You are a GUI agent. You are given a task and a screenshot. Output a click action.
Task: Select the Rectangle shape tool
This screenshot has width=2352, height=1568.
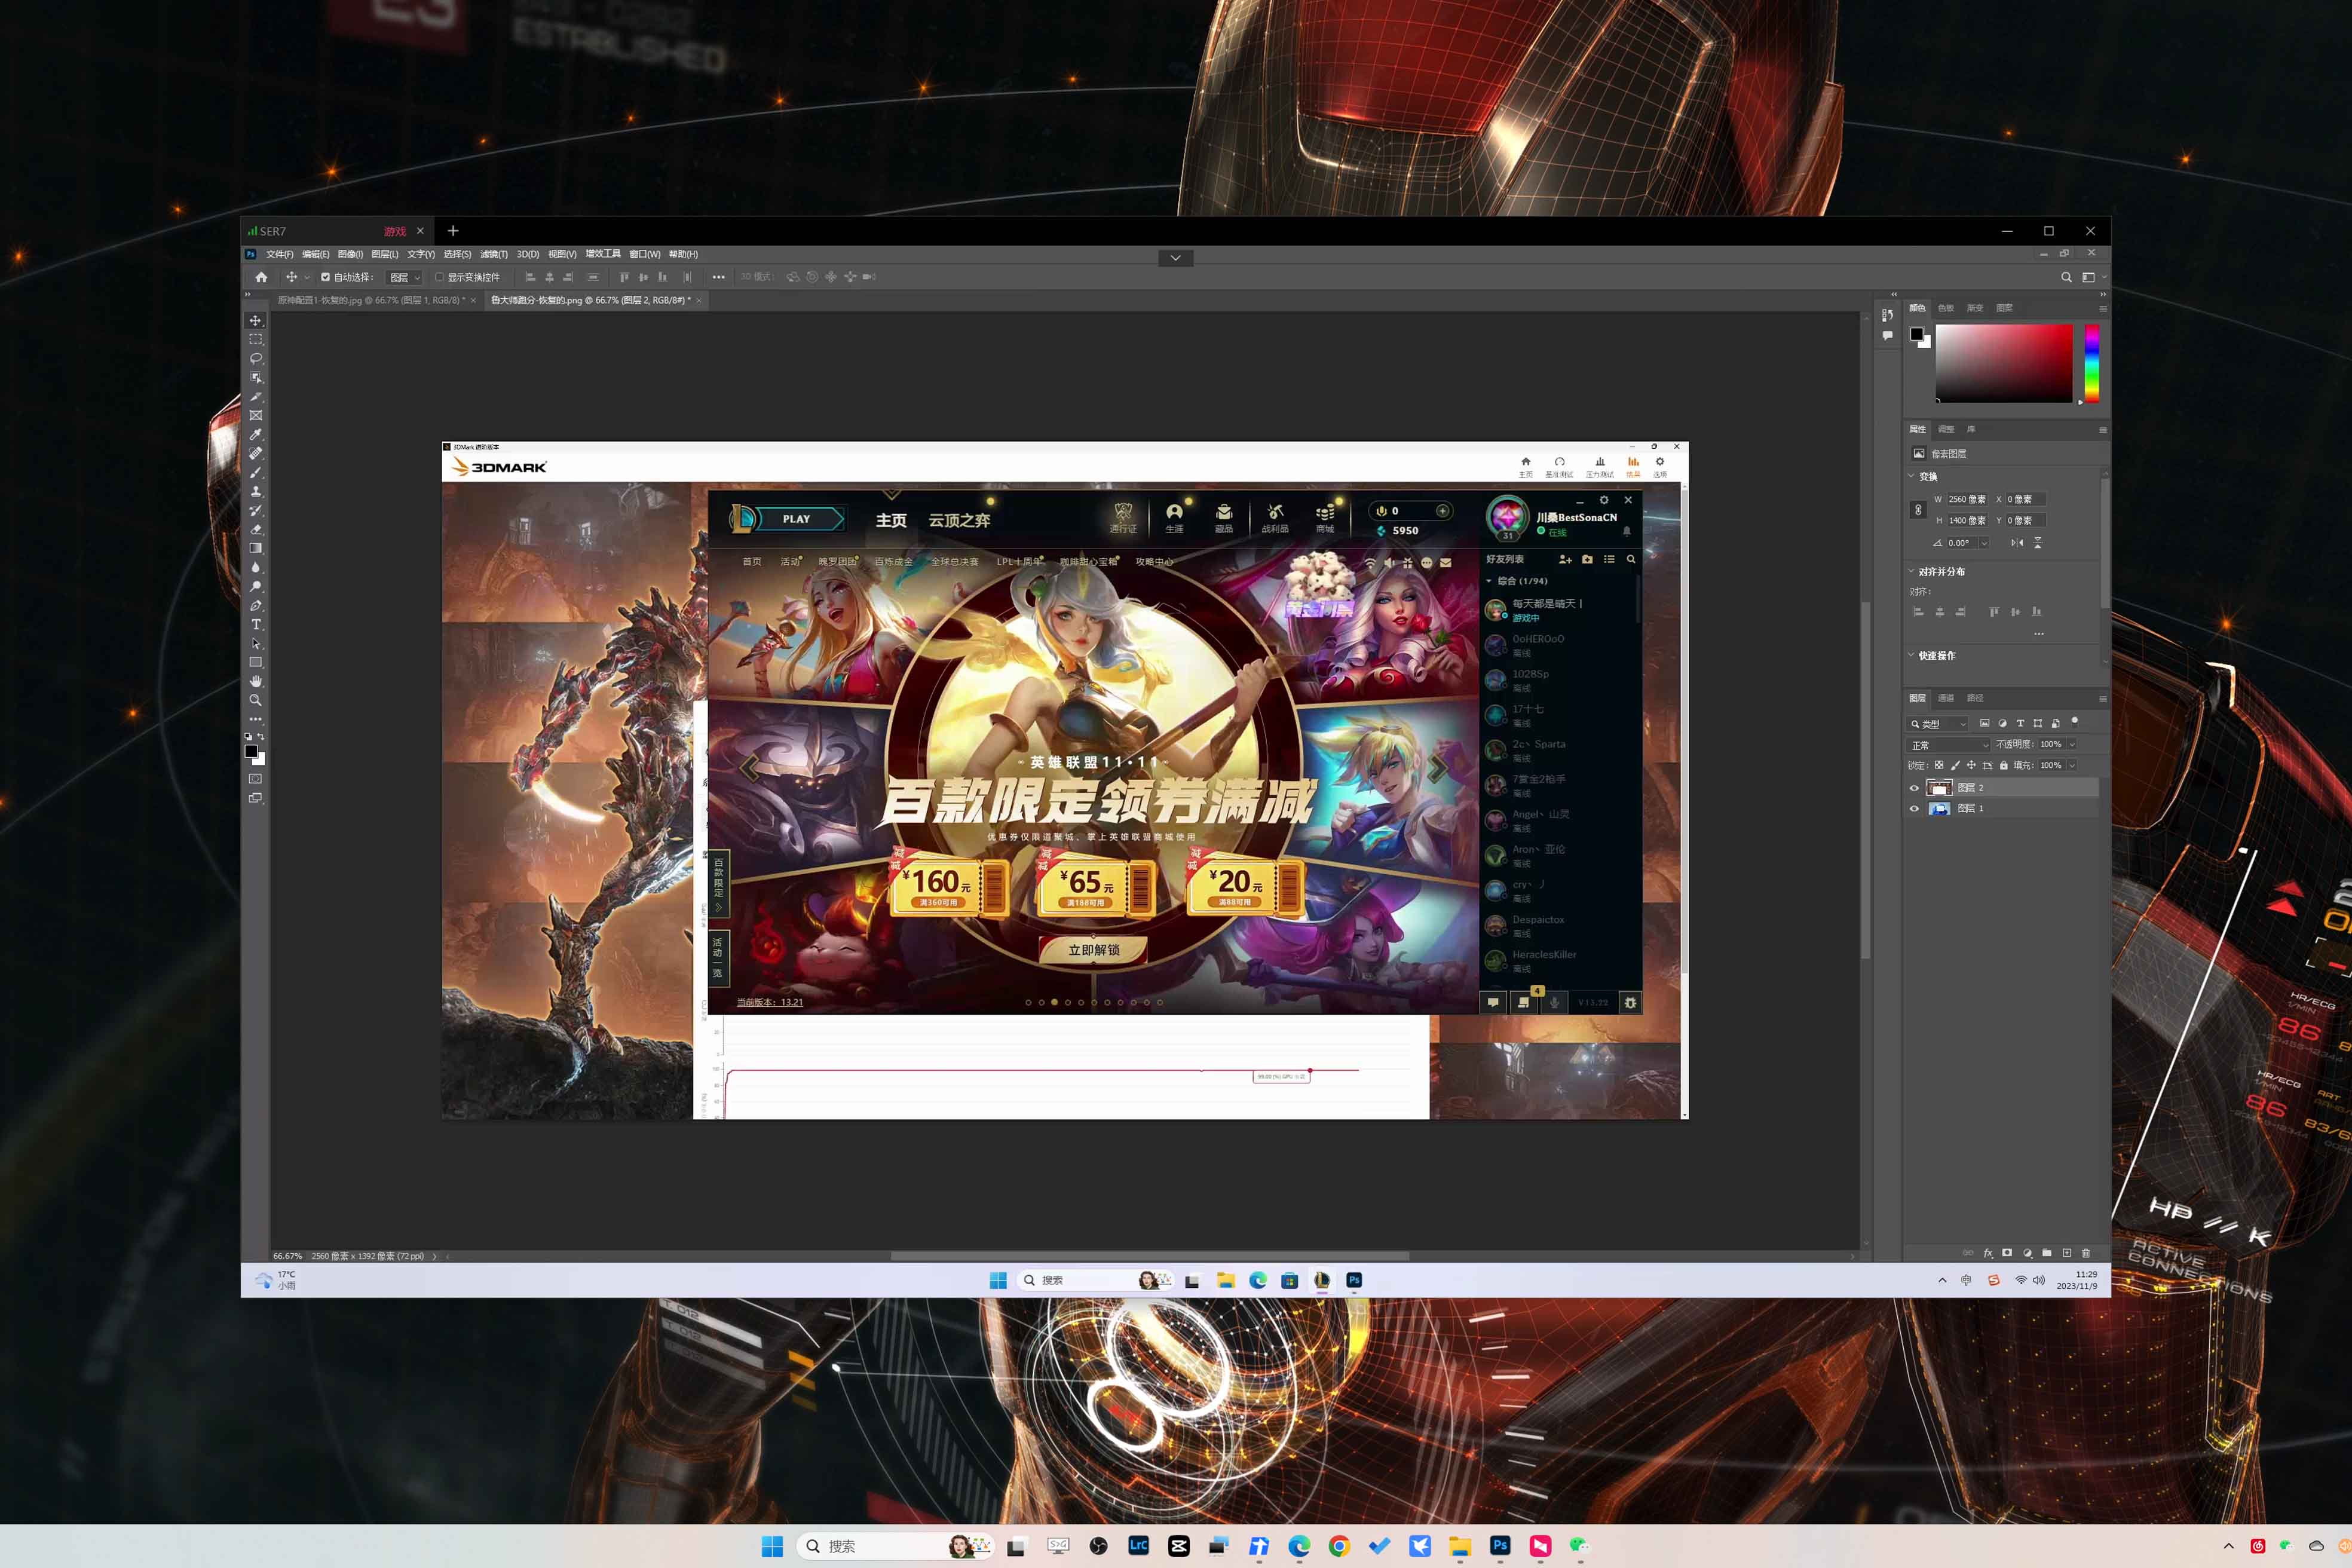[x=255, y=662]
